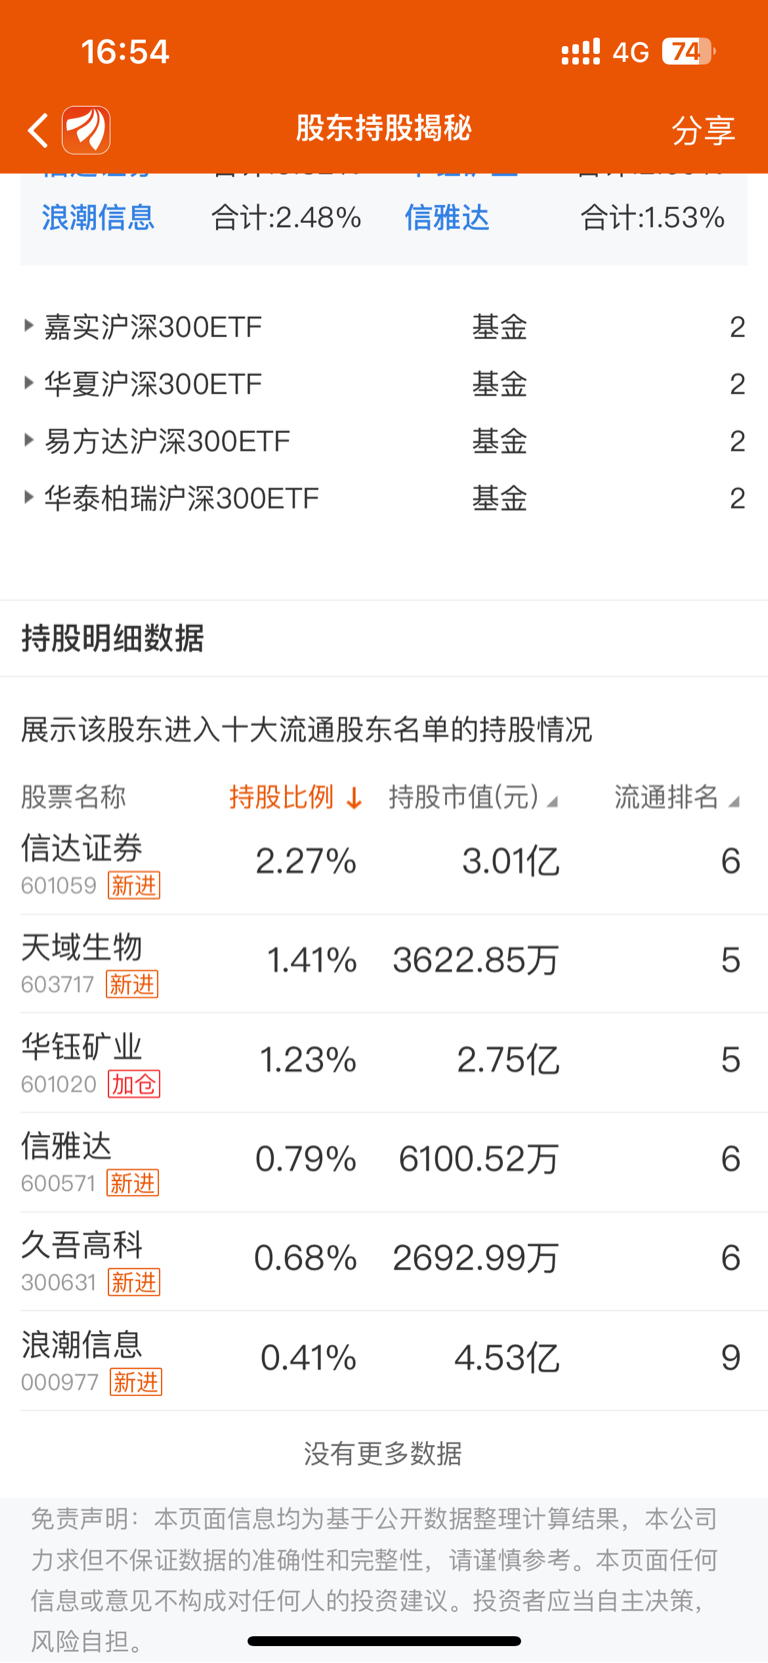
Task: Click the 没有更多数据 footer text
Action: (x=383, y=1453)
